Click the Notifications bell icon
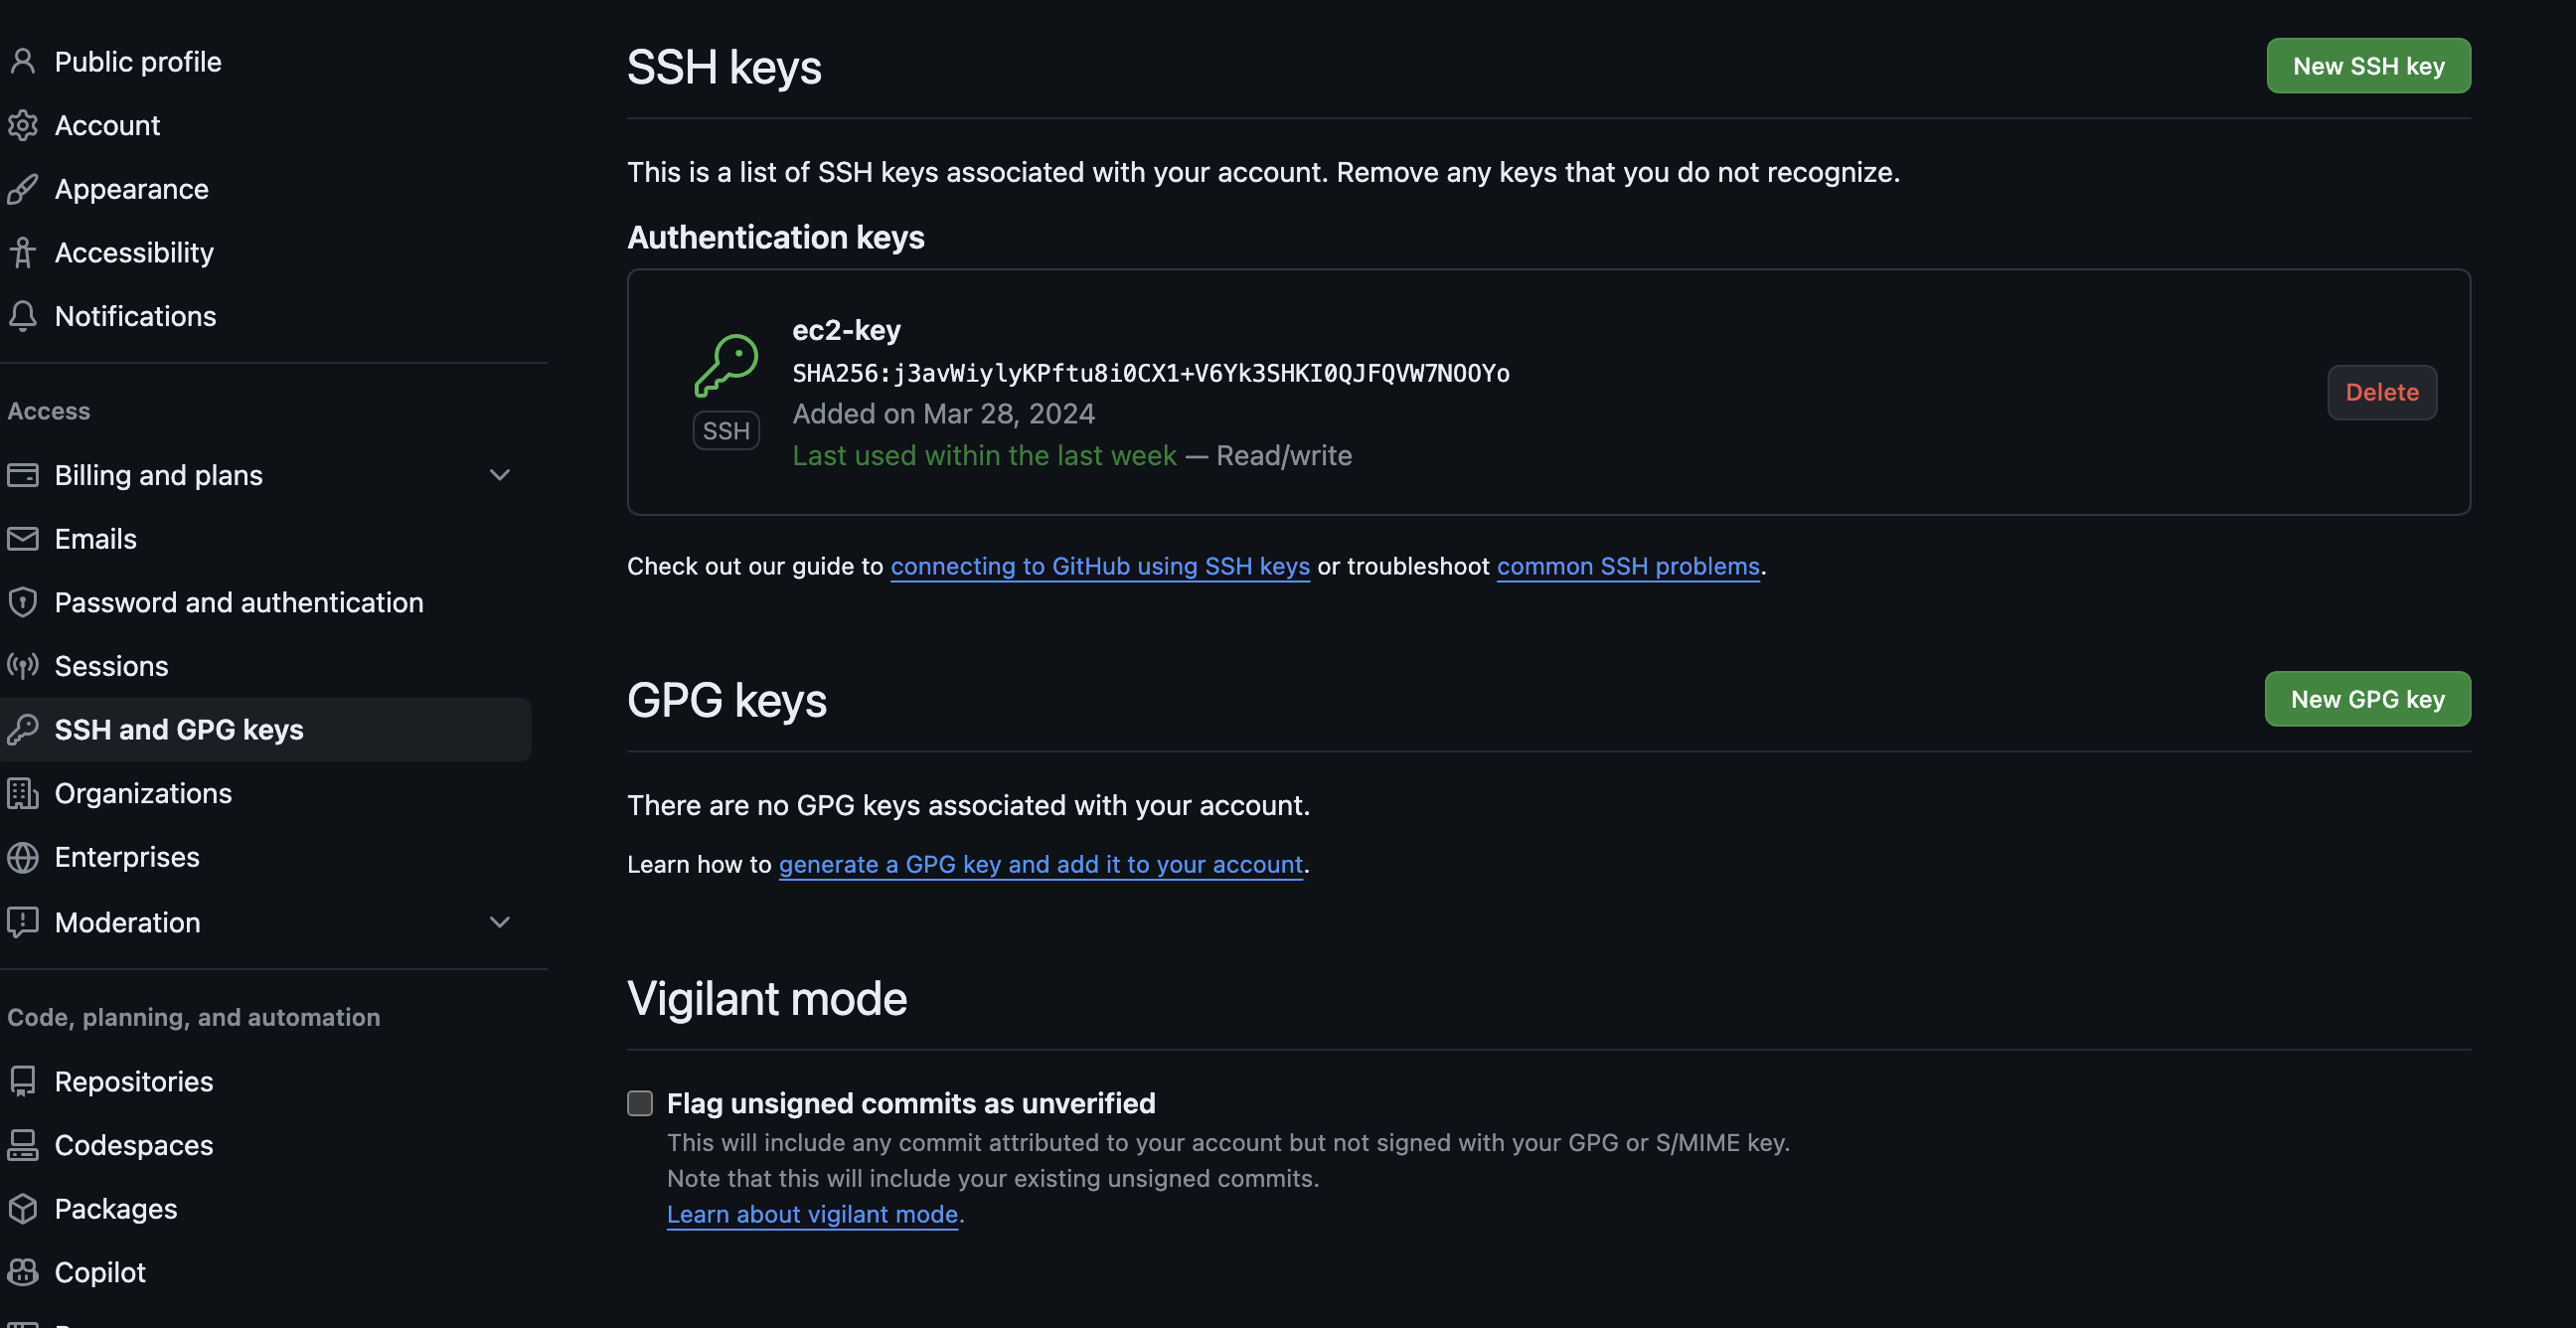2576x1328 pixels. [x=23, y=315]
